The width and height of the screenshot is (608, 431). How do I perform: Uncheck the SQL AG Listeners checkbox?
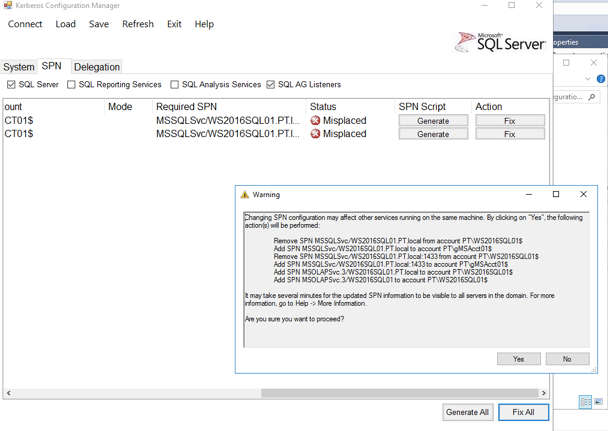coord(270,85)
